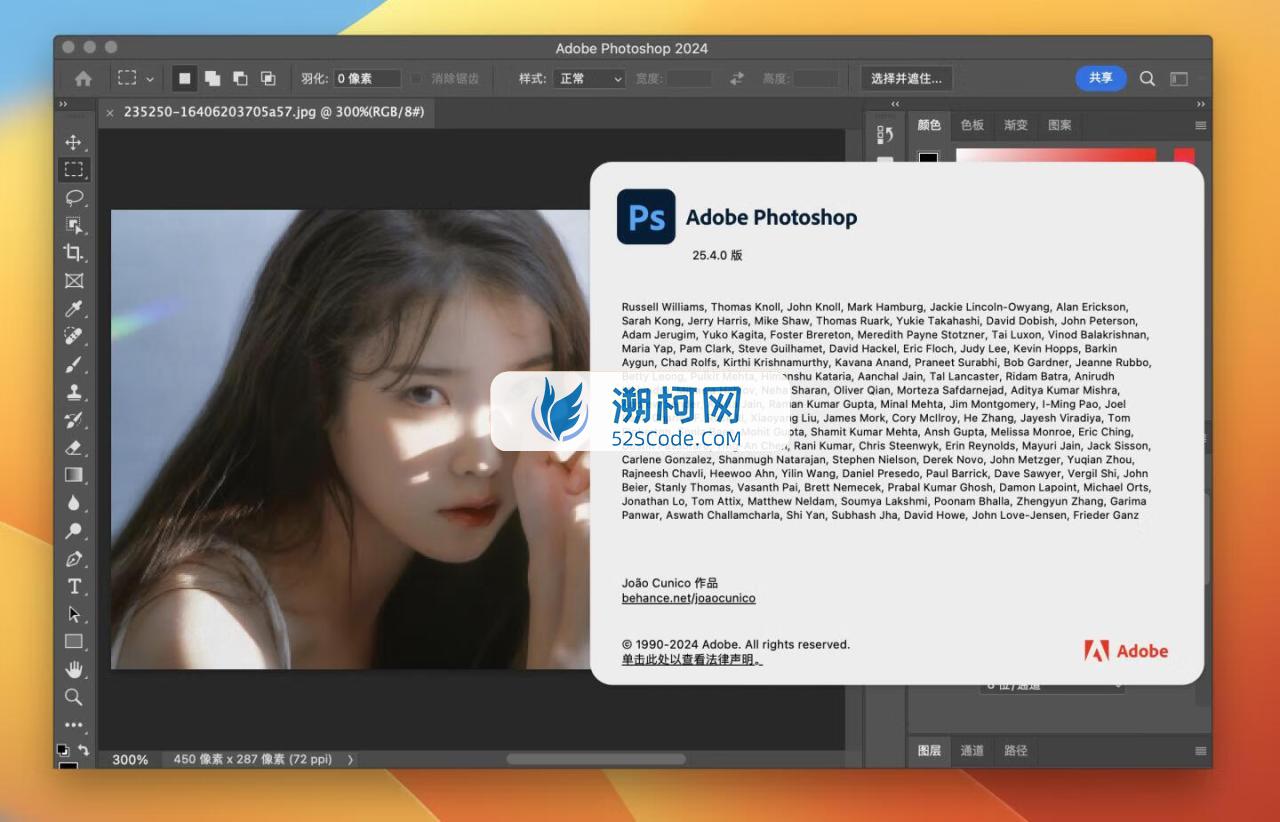
Task: Select the Frame tool
Action: tap(74, 281)
